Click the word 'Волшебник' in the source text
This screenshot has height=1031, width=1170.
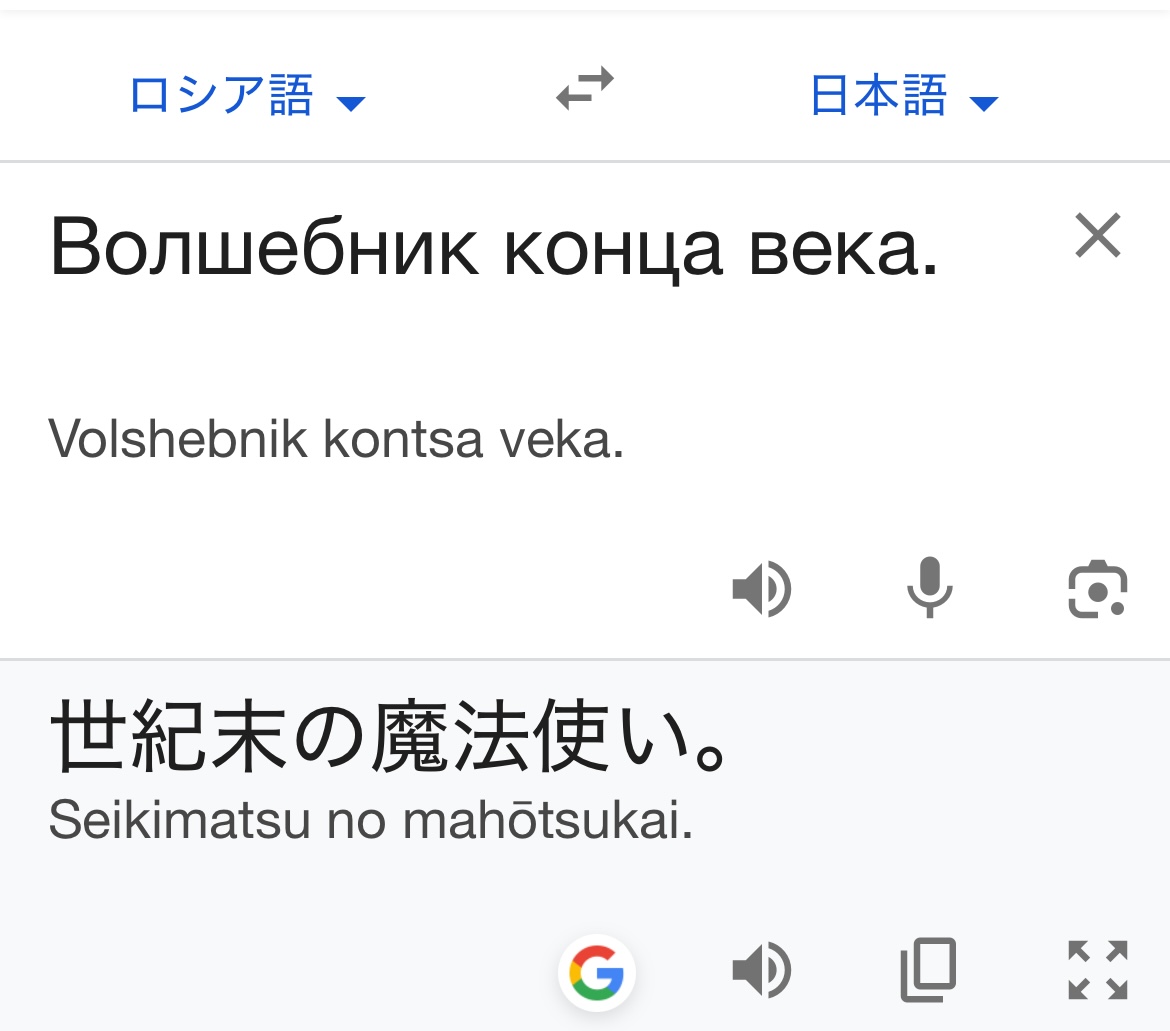(x=264, y=247)
